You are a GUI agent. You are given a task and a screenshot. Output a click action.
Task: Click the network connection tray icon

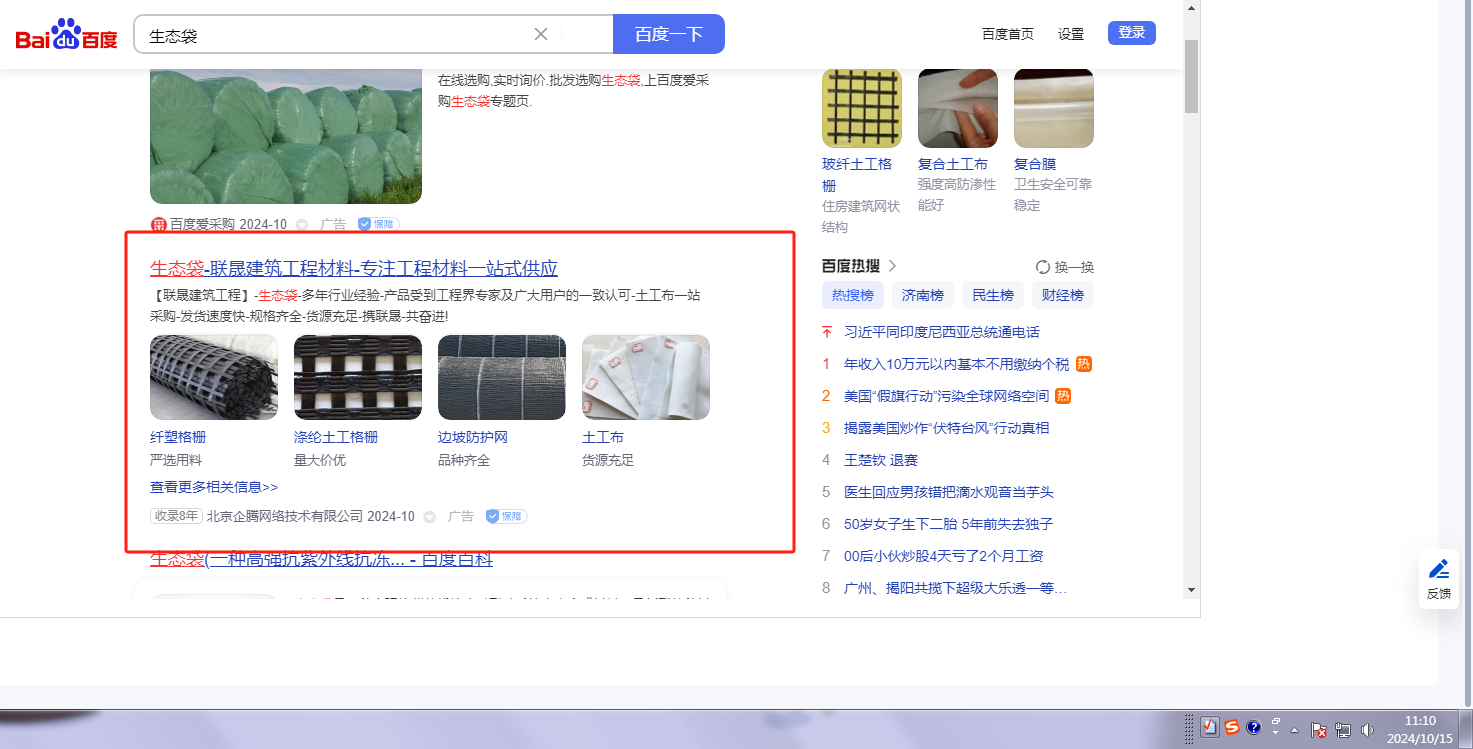point(1344,730)
